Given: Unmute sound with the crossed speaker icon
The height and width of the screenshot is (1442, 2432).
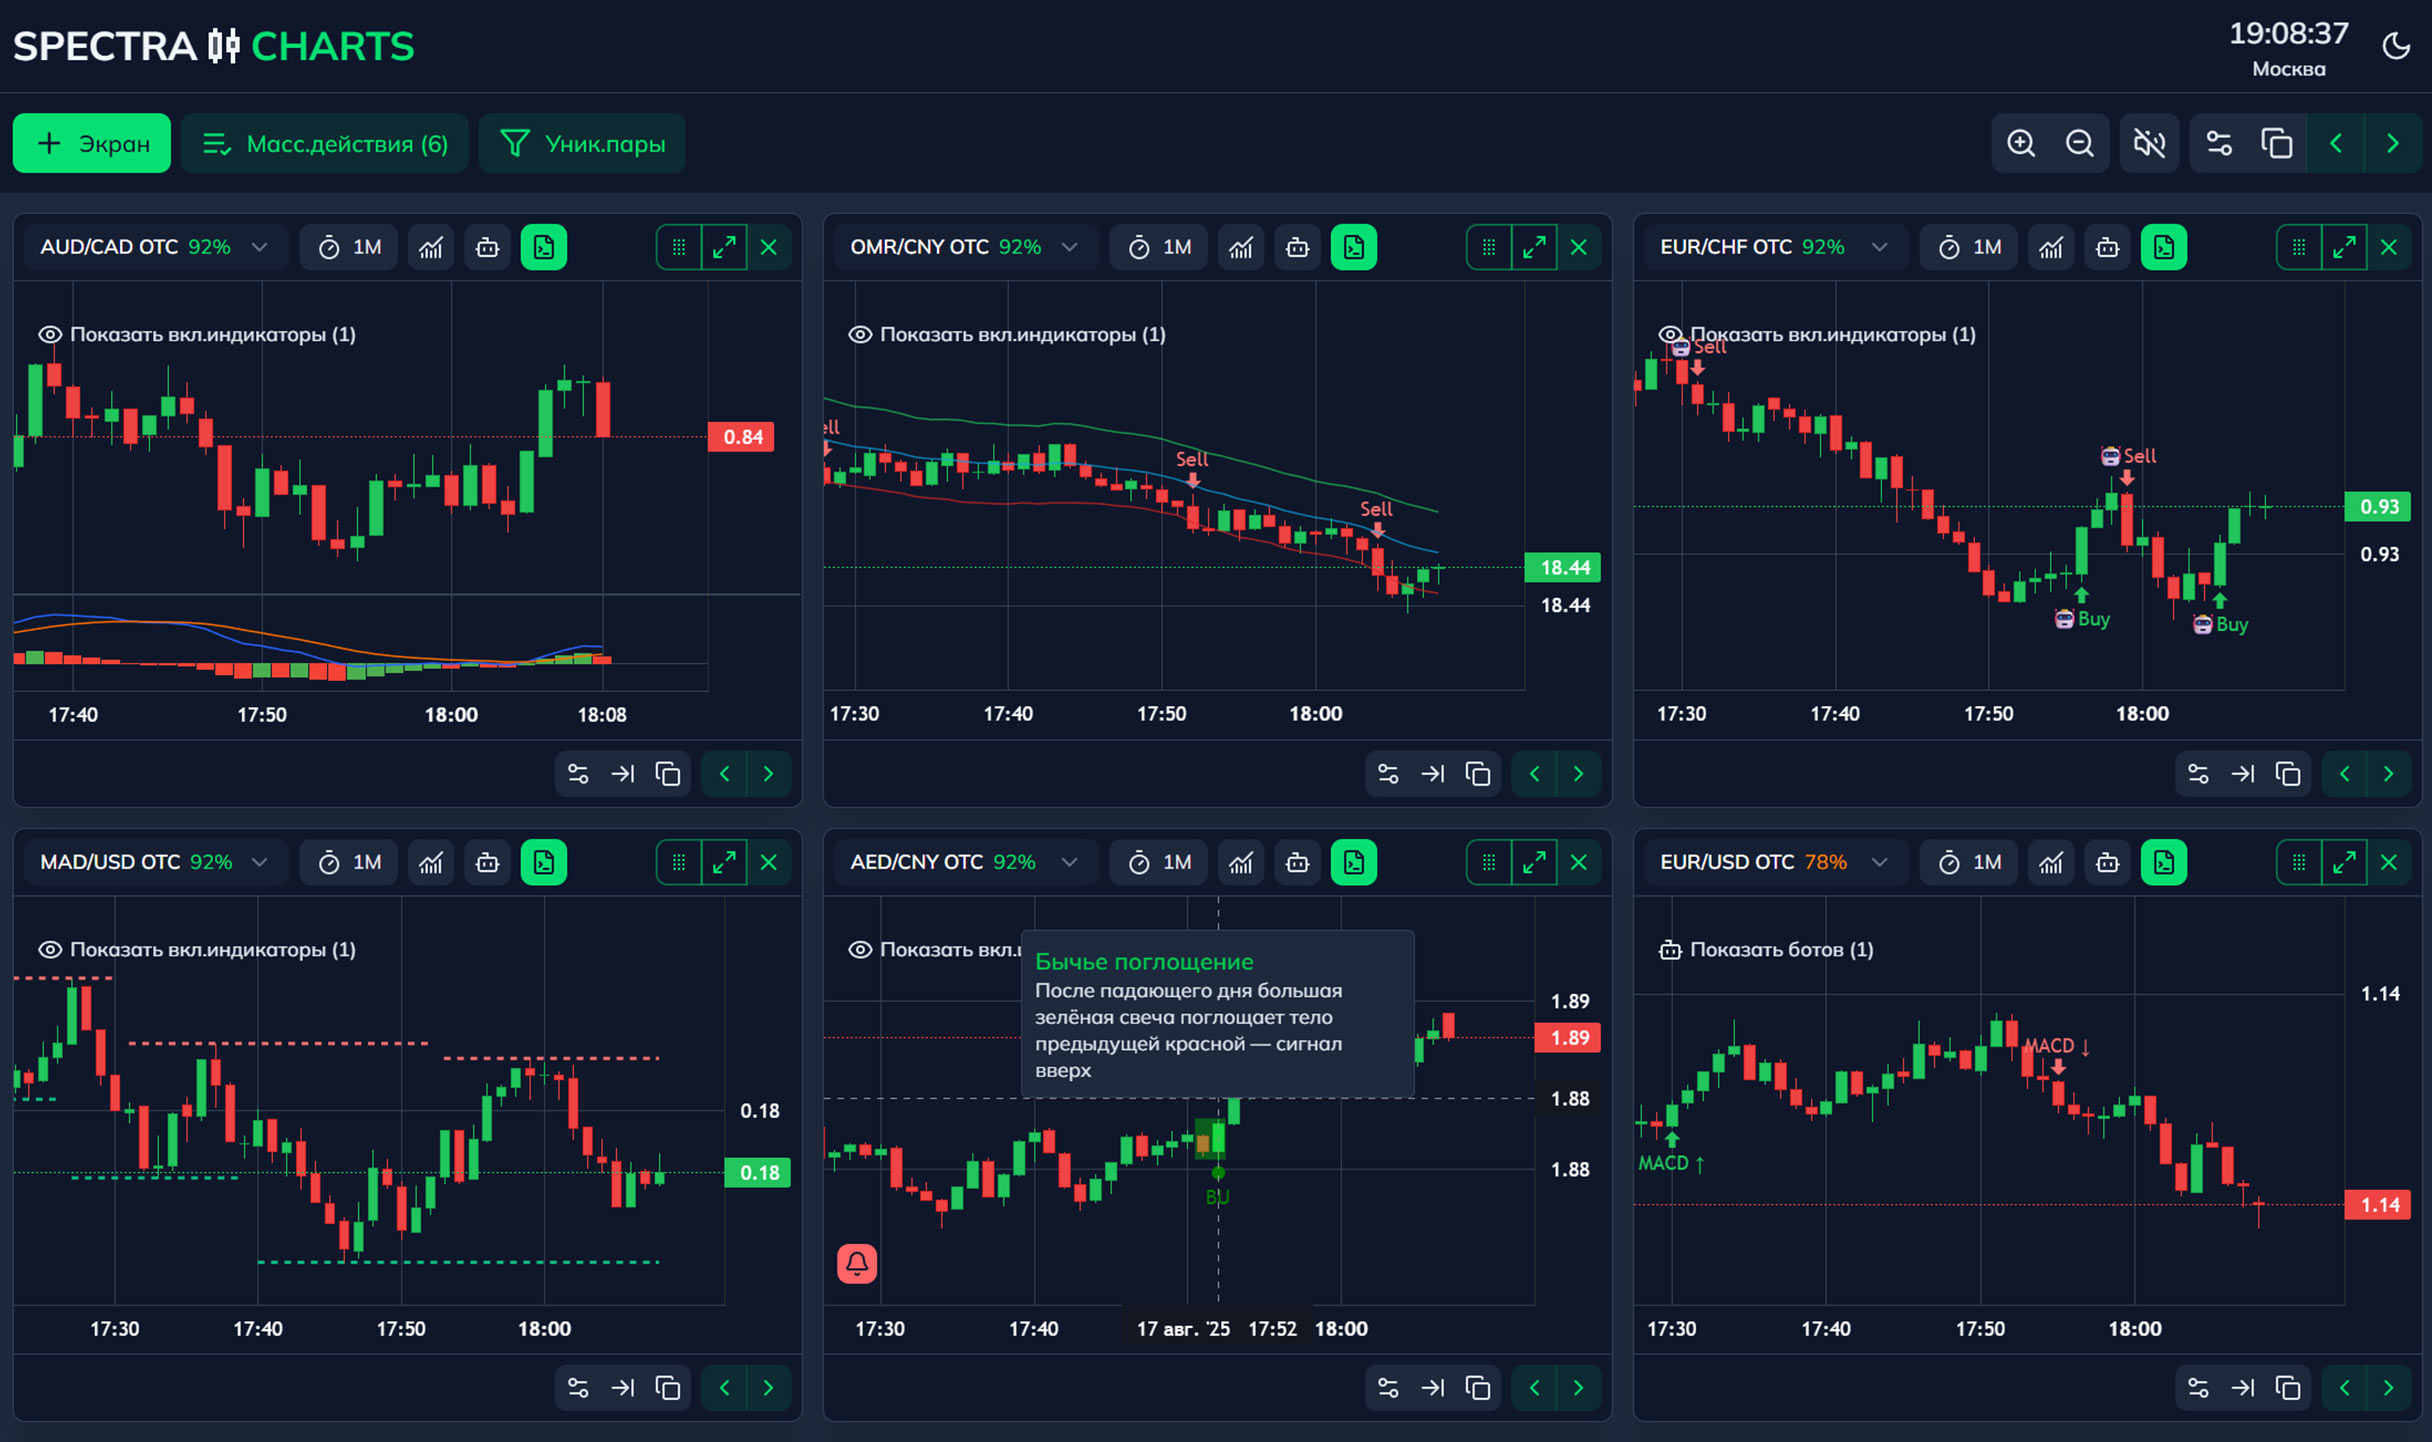Looking at the screenshot, I should pos(2149,143).
